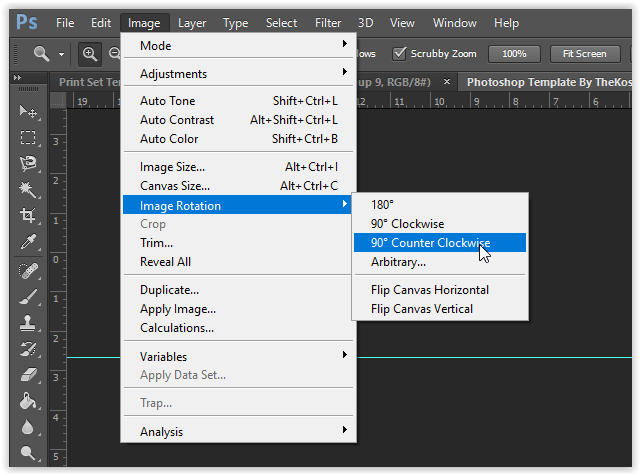Select the Paint Bucket tool
640x475 pixels.
(x=28, y=401)
